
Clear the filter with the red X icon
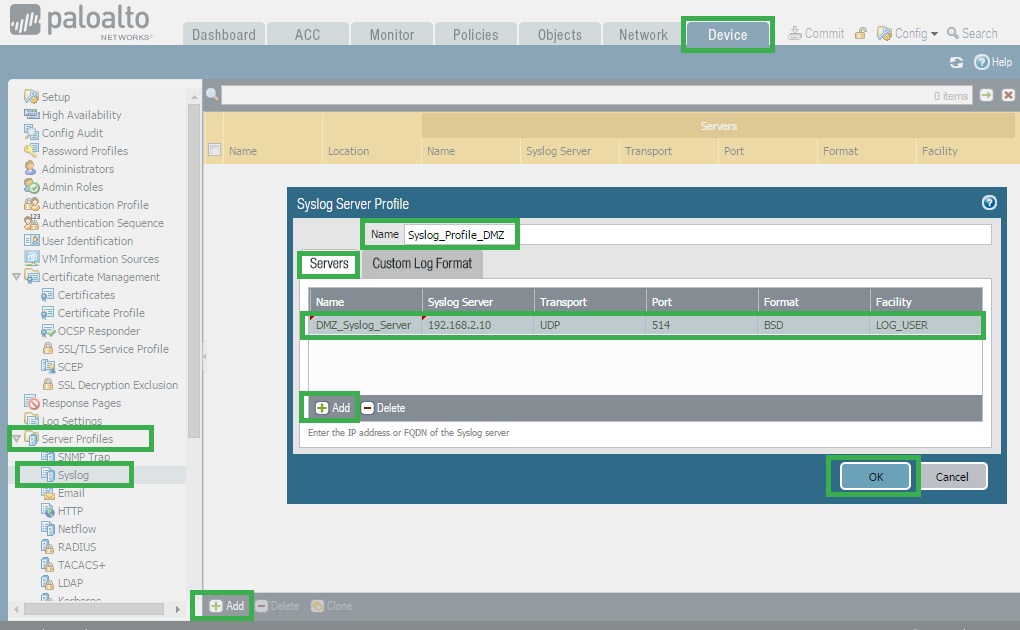click(x=1008, y=95)
